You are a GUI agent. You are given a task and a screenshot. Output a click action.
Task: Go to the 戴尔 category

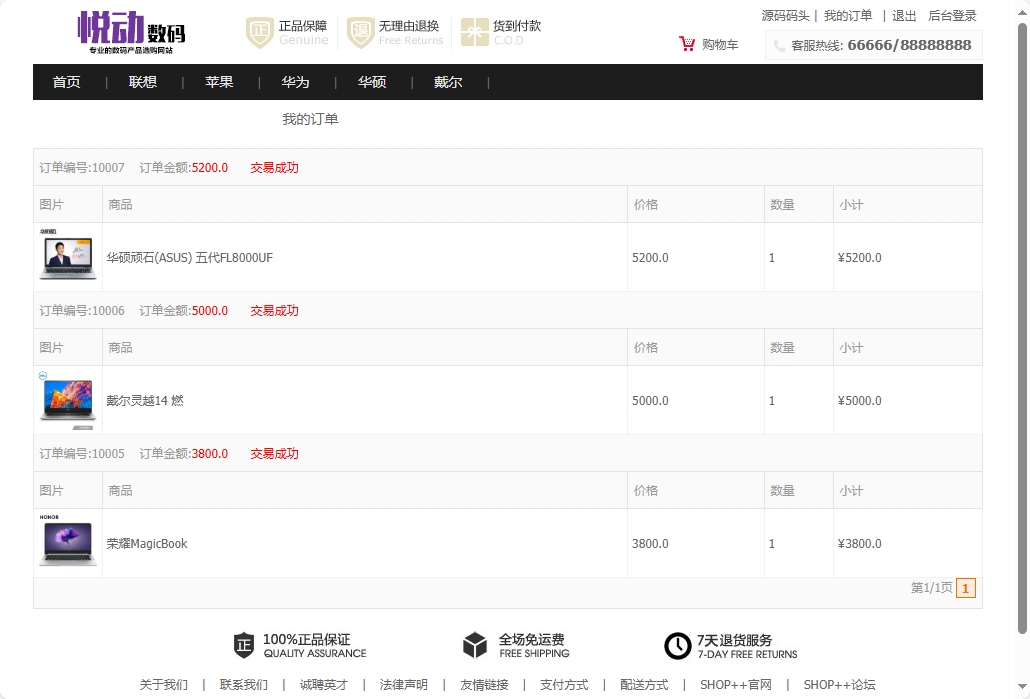click(448, 82)
